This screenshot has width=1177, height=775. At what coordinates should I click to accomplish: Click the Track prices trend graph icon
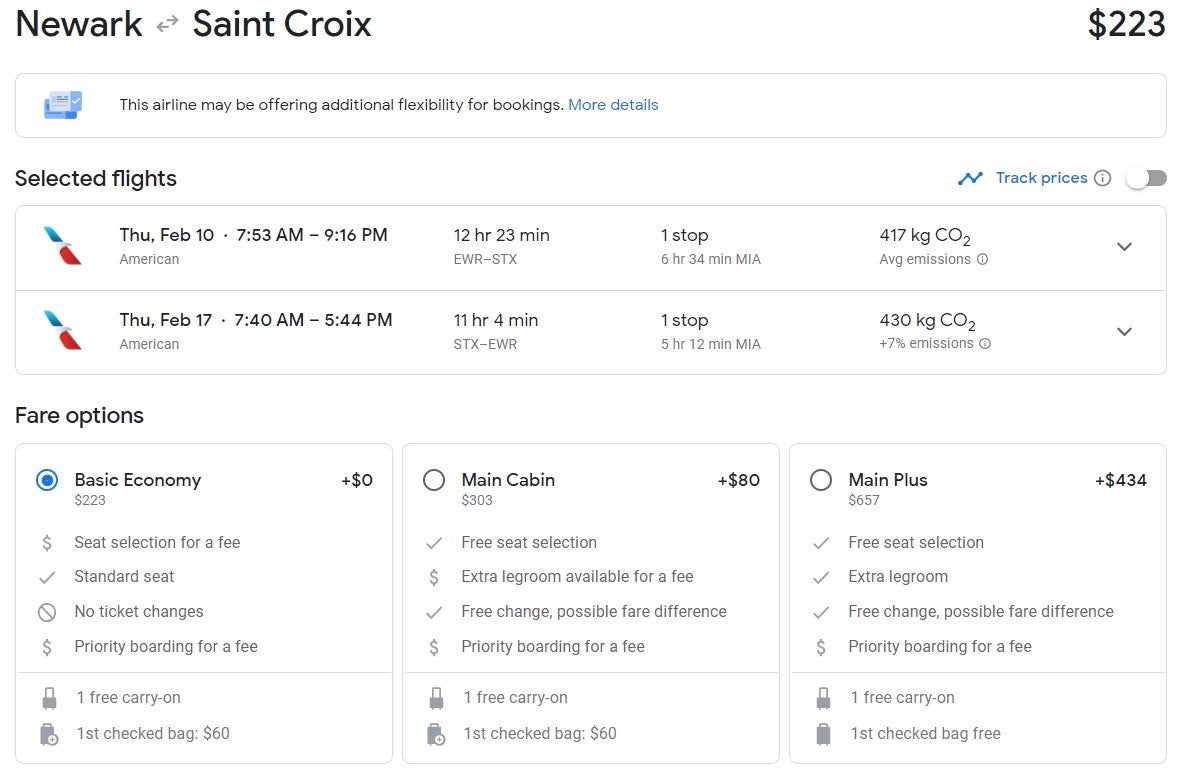pyautogui.click(x=970, y=178)
